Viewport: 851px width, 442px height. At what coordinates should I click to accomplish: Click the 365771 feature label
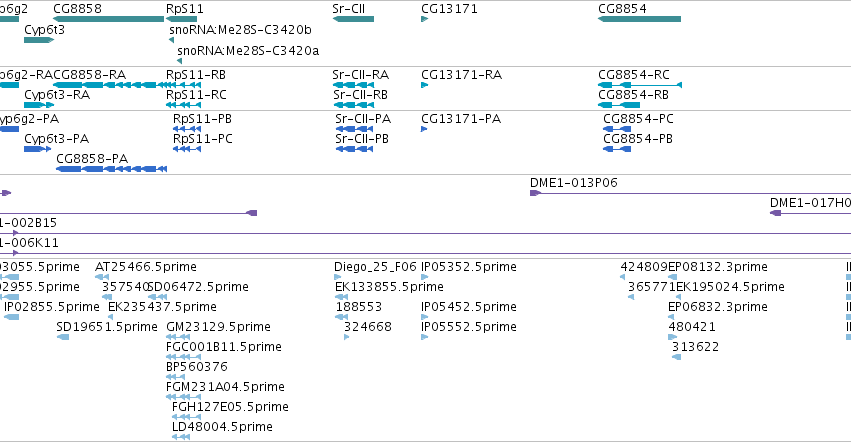coord(652,286)
